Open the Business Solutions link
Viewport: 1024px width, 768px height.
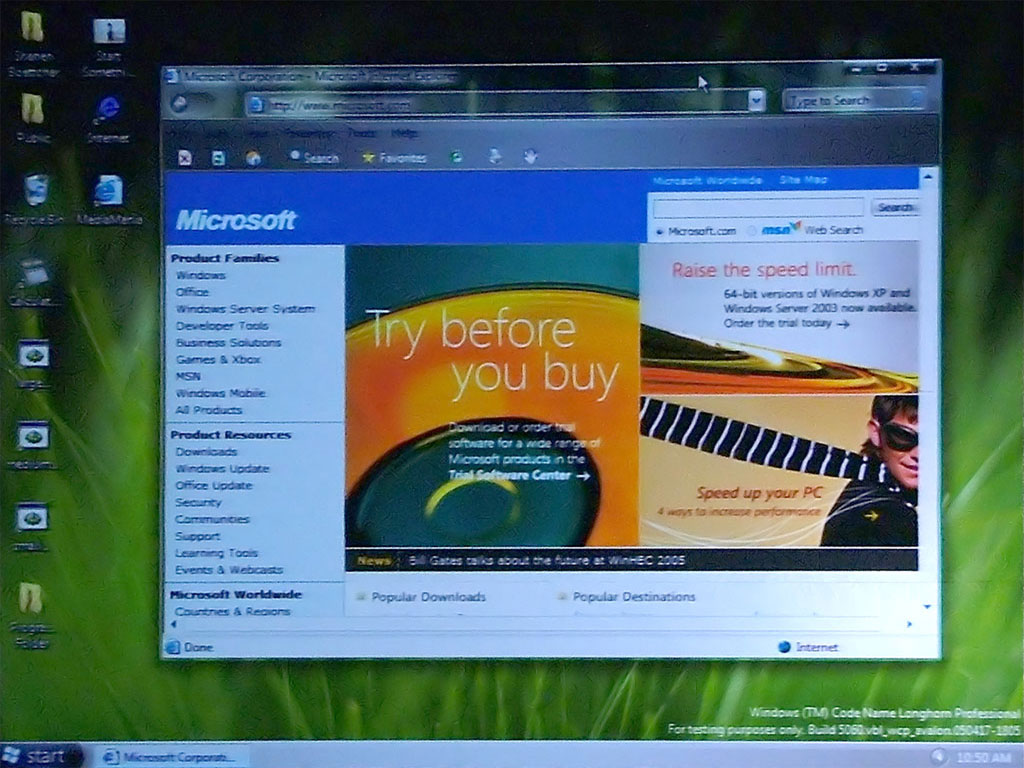pyautogui.click(x=228, y=343)
